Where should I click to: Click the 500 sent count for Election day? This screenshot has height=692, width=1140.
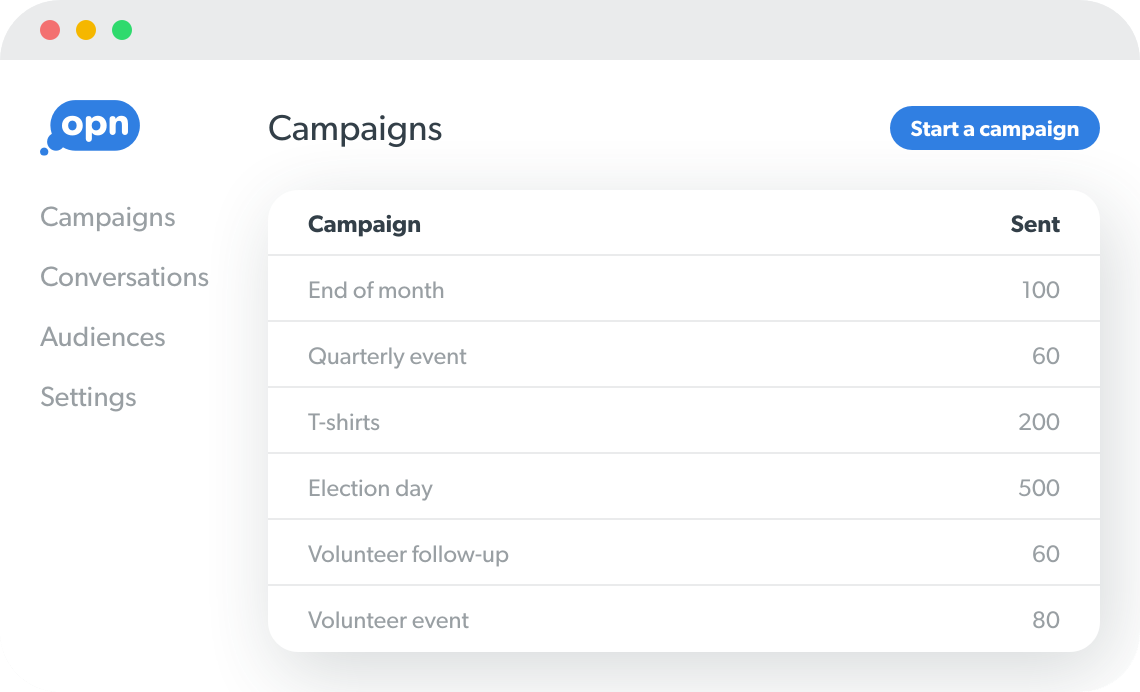click(1039, 488)
